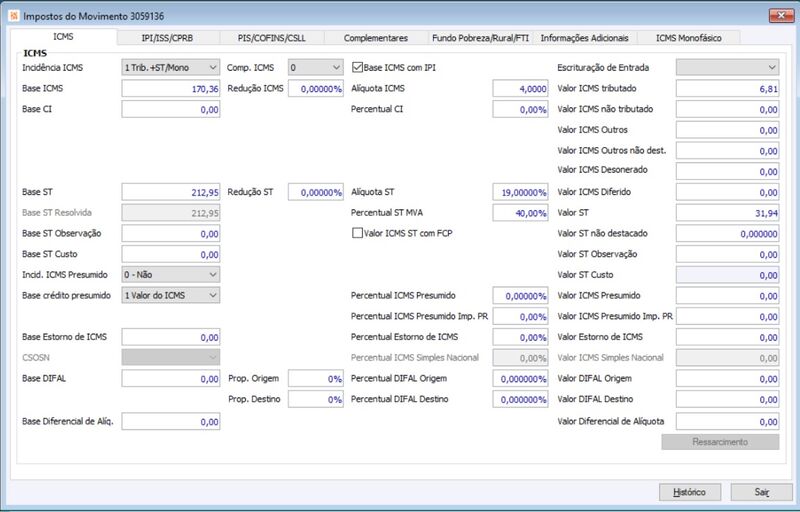Click the Base CI field
The height and width of the screenshot is (512, 800).
pyautogui.click(x=171, y=109)
